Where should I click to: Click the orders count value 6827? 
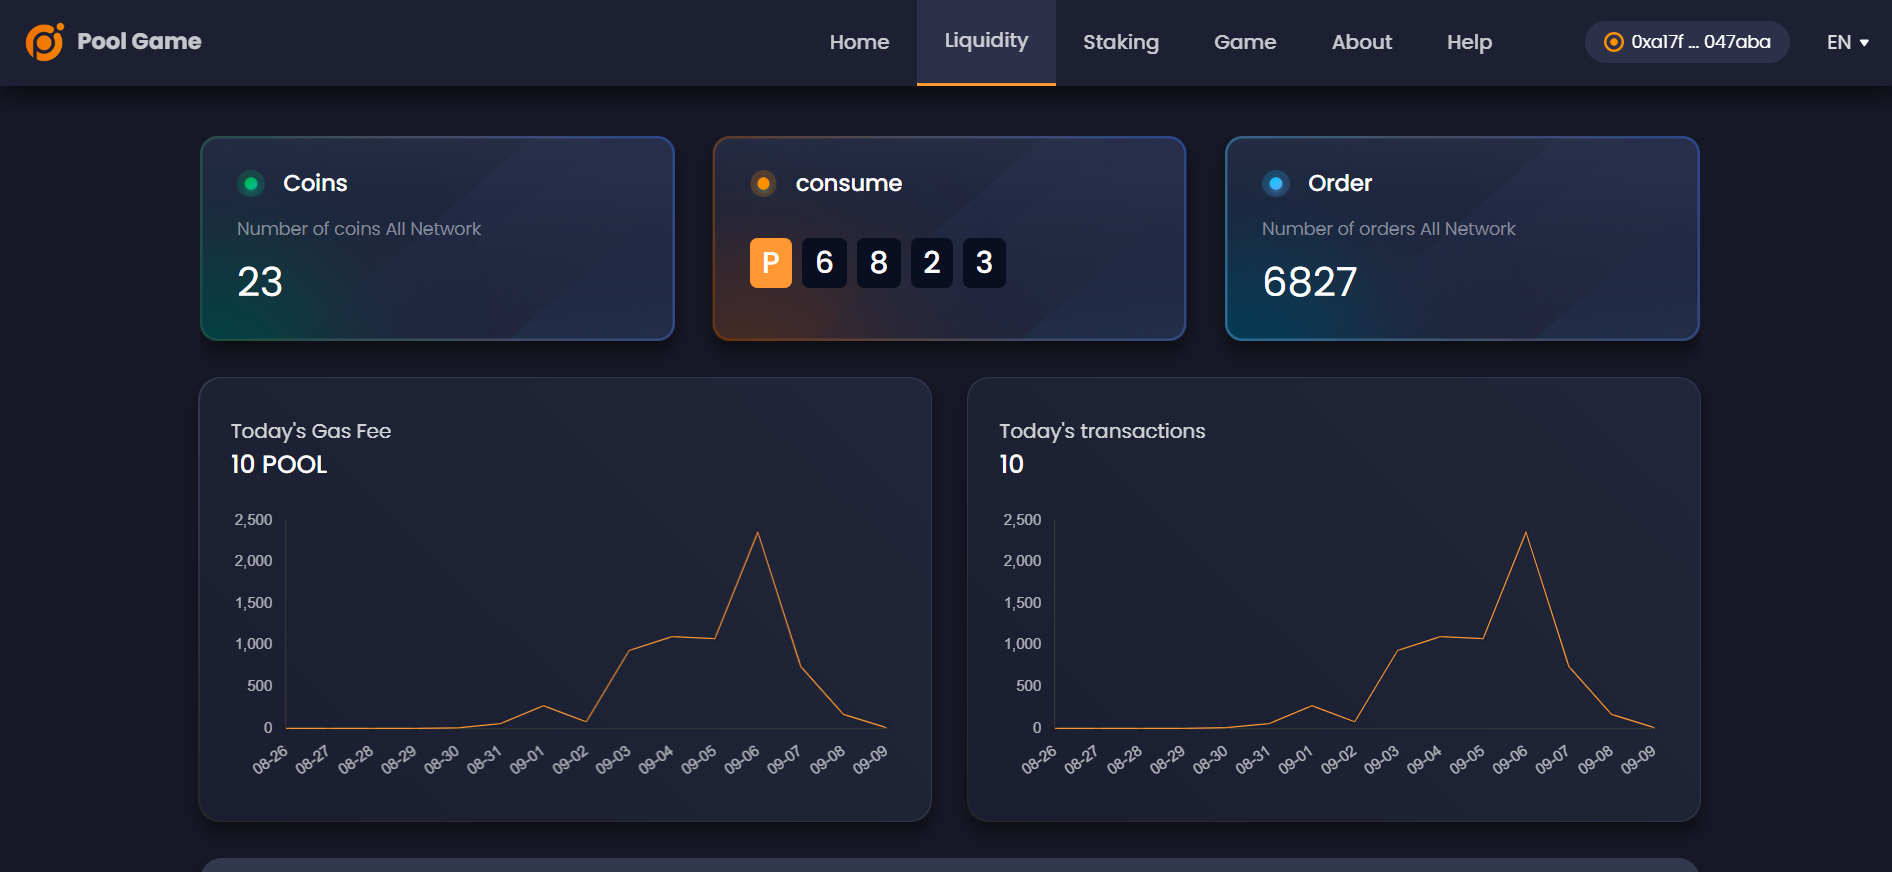point(1310,282)
